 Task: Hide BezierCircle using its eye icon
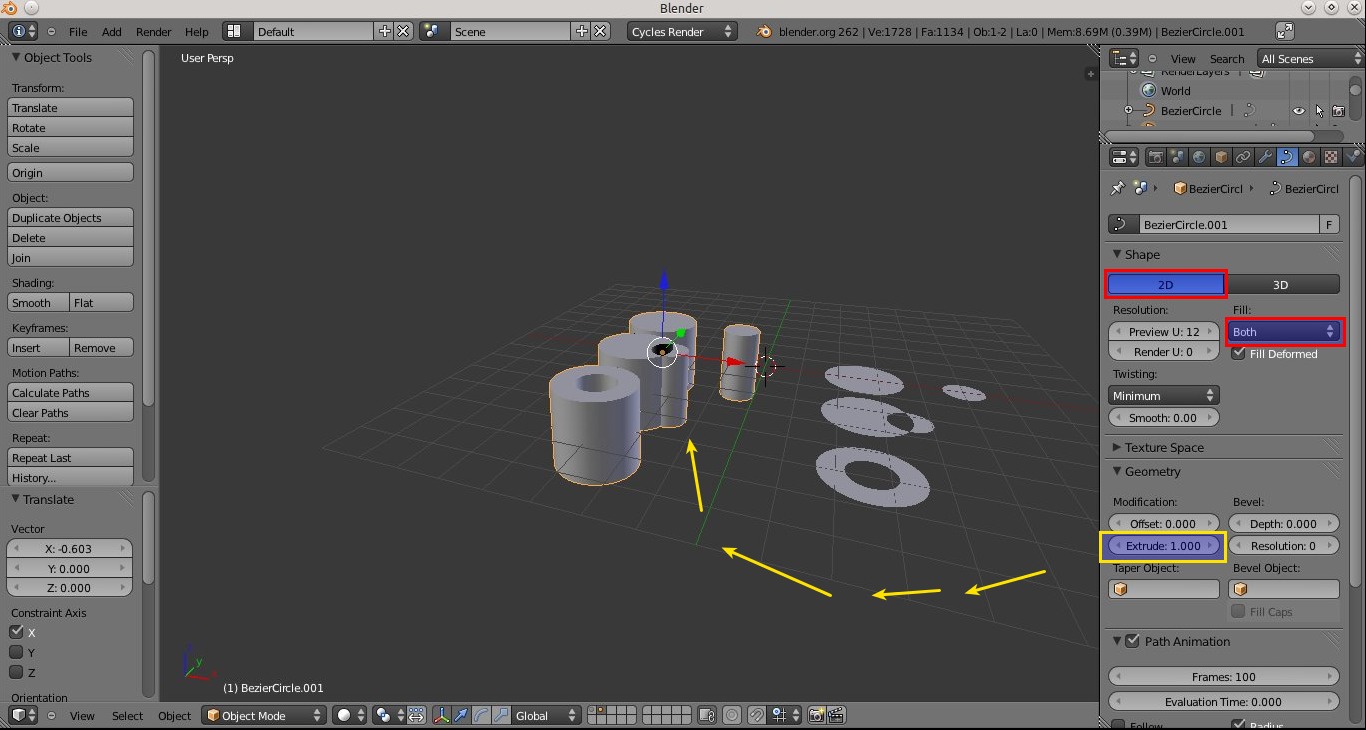point(1298,111)
